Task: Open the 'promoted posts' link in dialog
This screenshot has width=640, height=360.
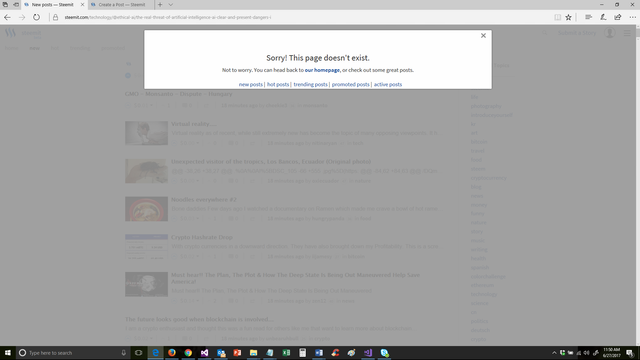Action: pyautogui.click(x=350, y=84)
